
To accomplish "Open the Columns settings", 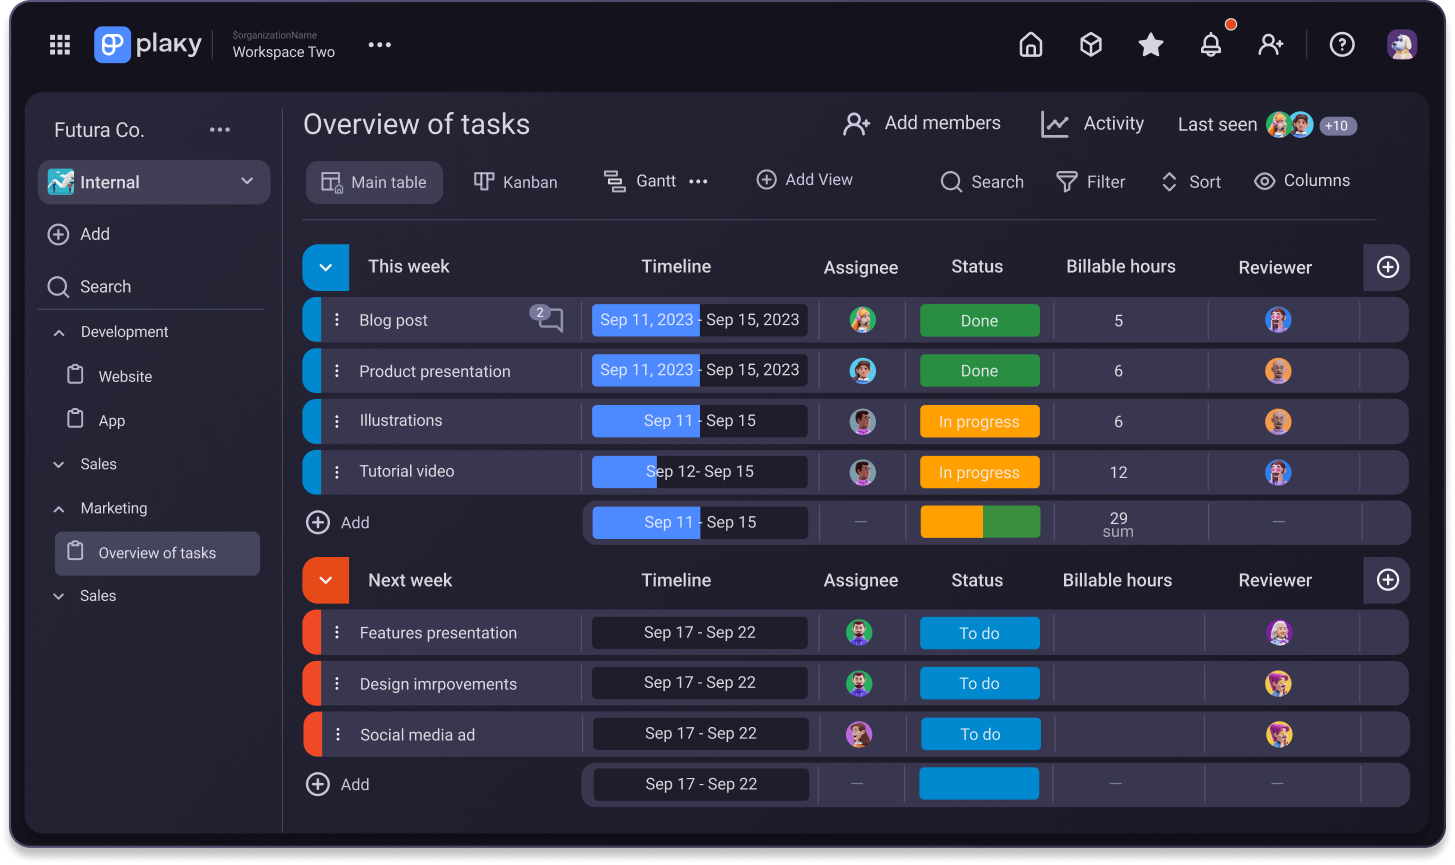I will 1301,181.
